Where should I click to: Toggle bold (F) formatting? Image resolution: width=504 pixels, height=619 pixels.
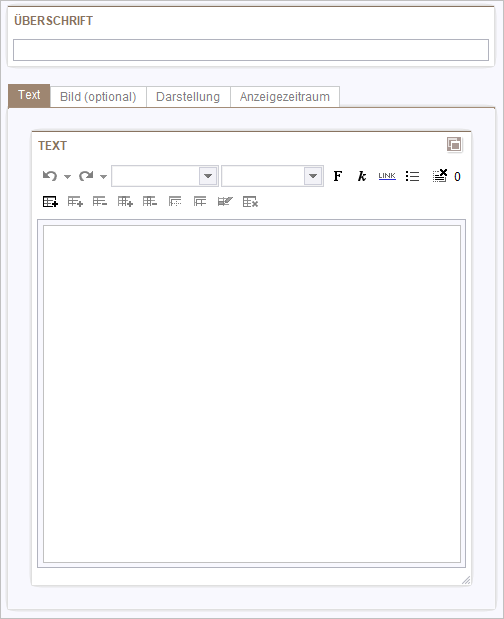pyautogui.click(x=337, y=176)
